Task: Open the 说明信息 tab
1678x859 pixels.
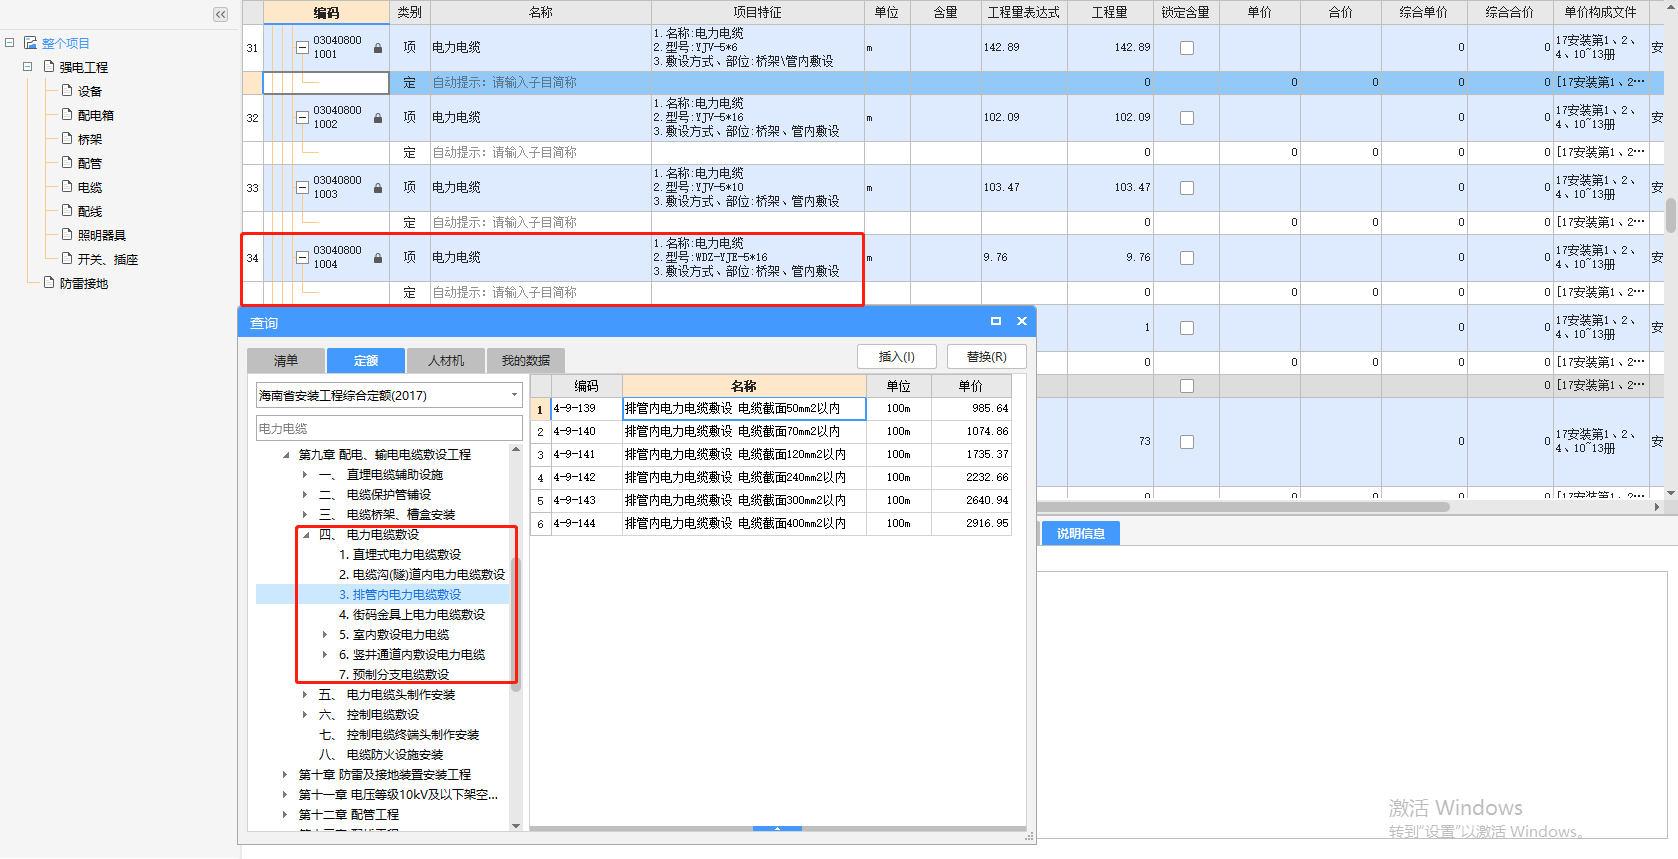Action: [1081, 533]
